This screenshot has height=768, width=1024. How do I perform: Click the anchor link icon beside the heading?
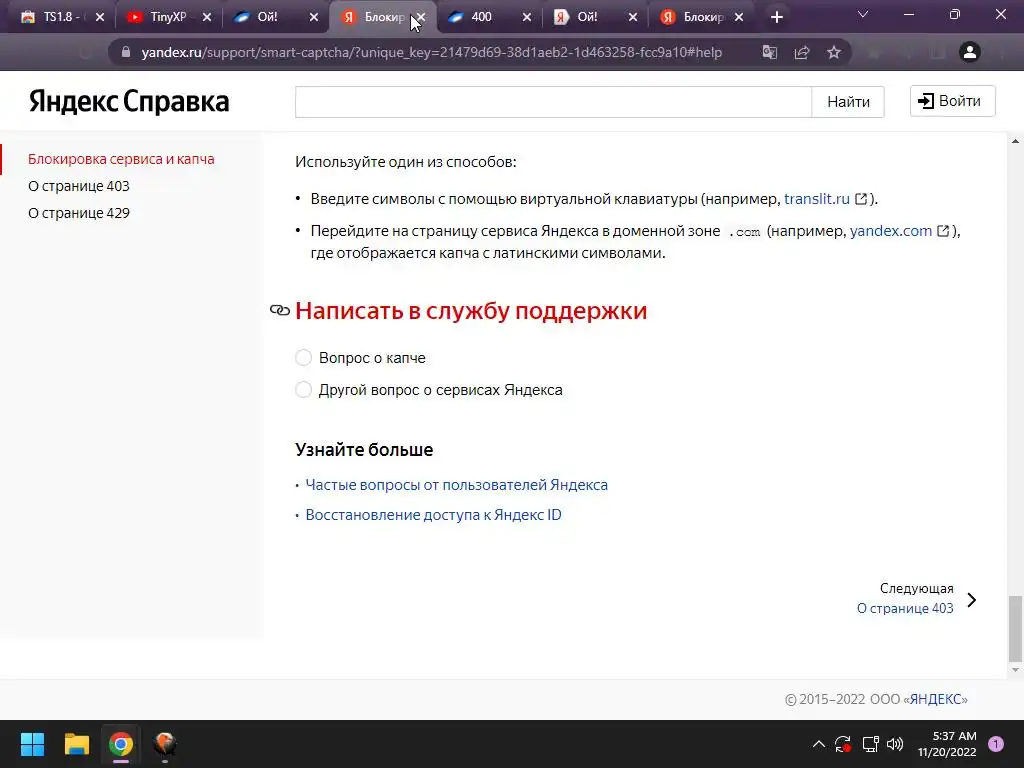coord(280,310)
